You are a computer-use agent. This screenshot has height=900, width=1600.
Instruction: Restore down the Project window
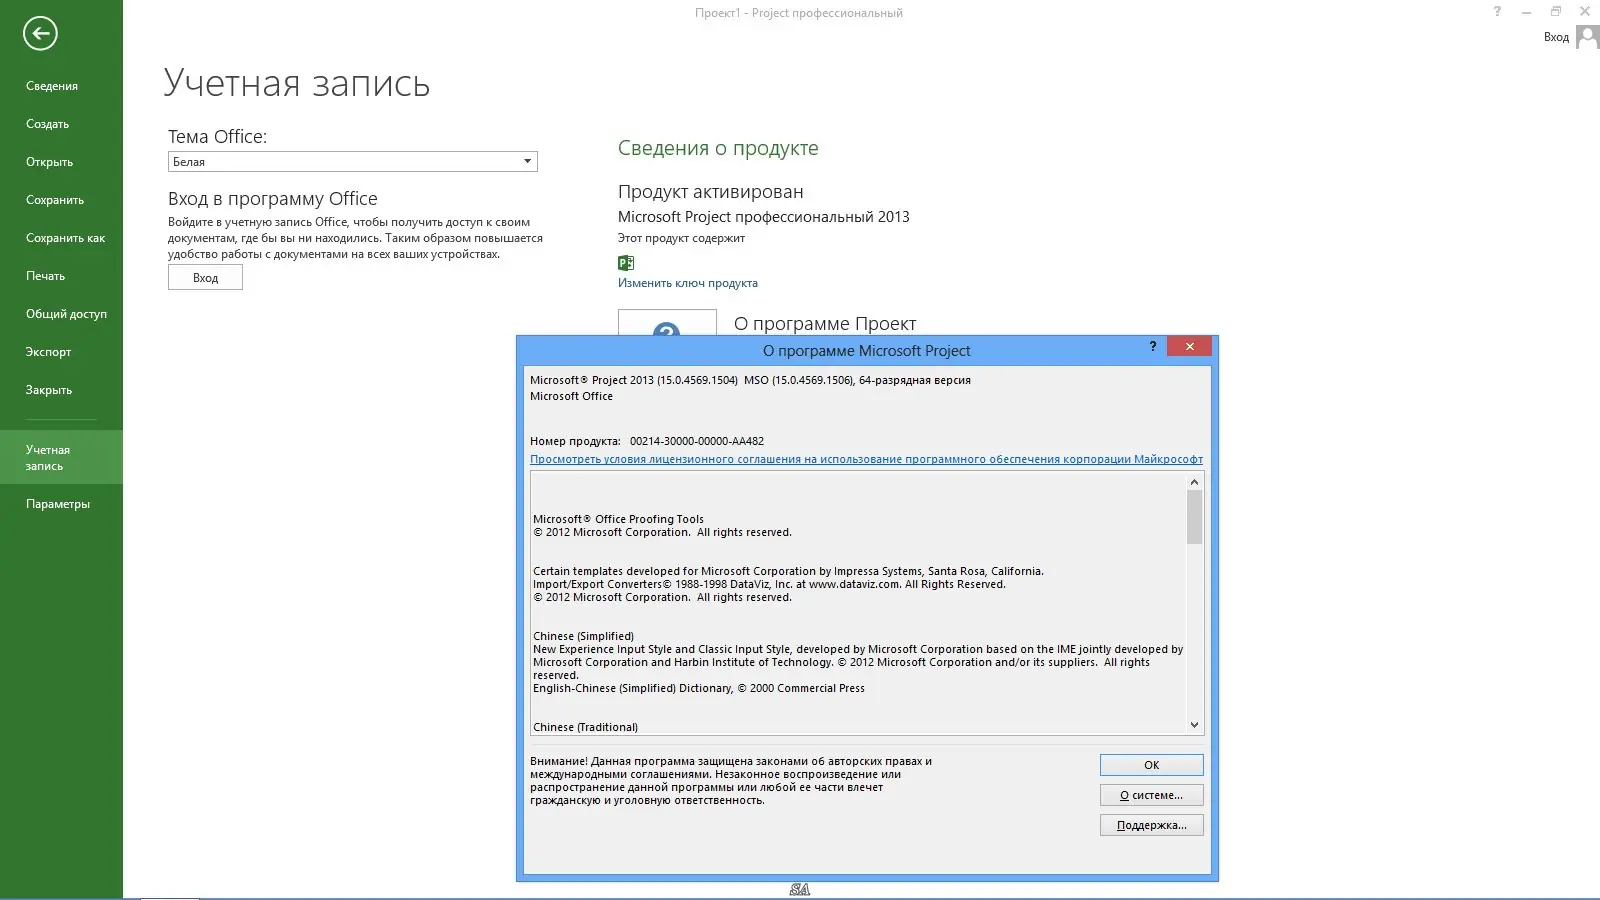pyautogui.click(x=1555, y=12)
